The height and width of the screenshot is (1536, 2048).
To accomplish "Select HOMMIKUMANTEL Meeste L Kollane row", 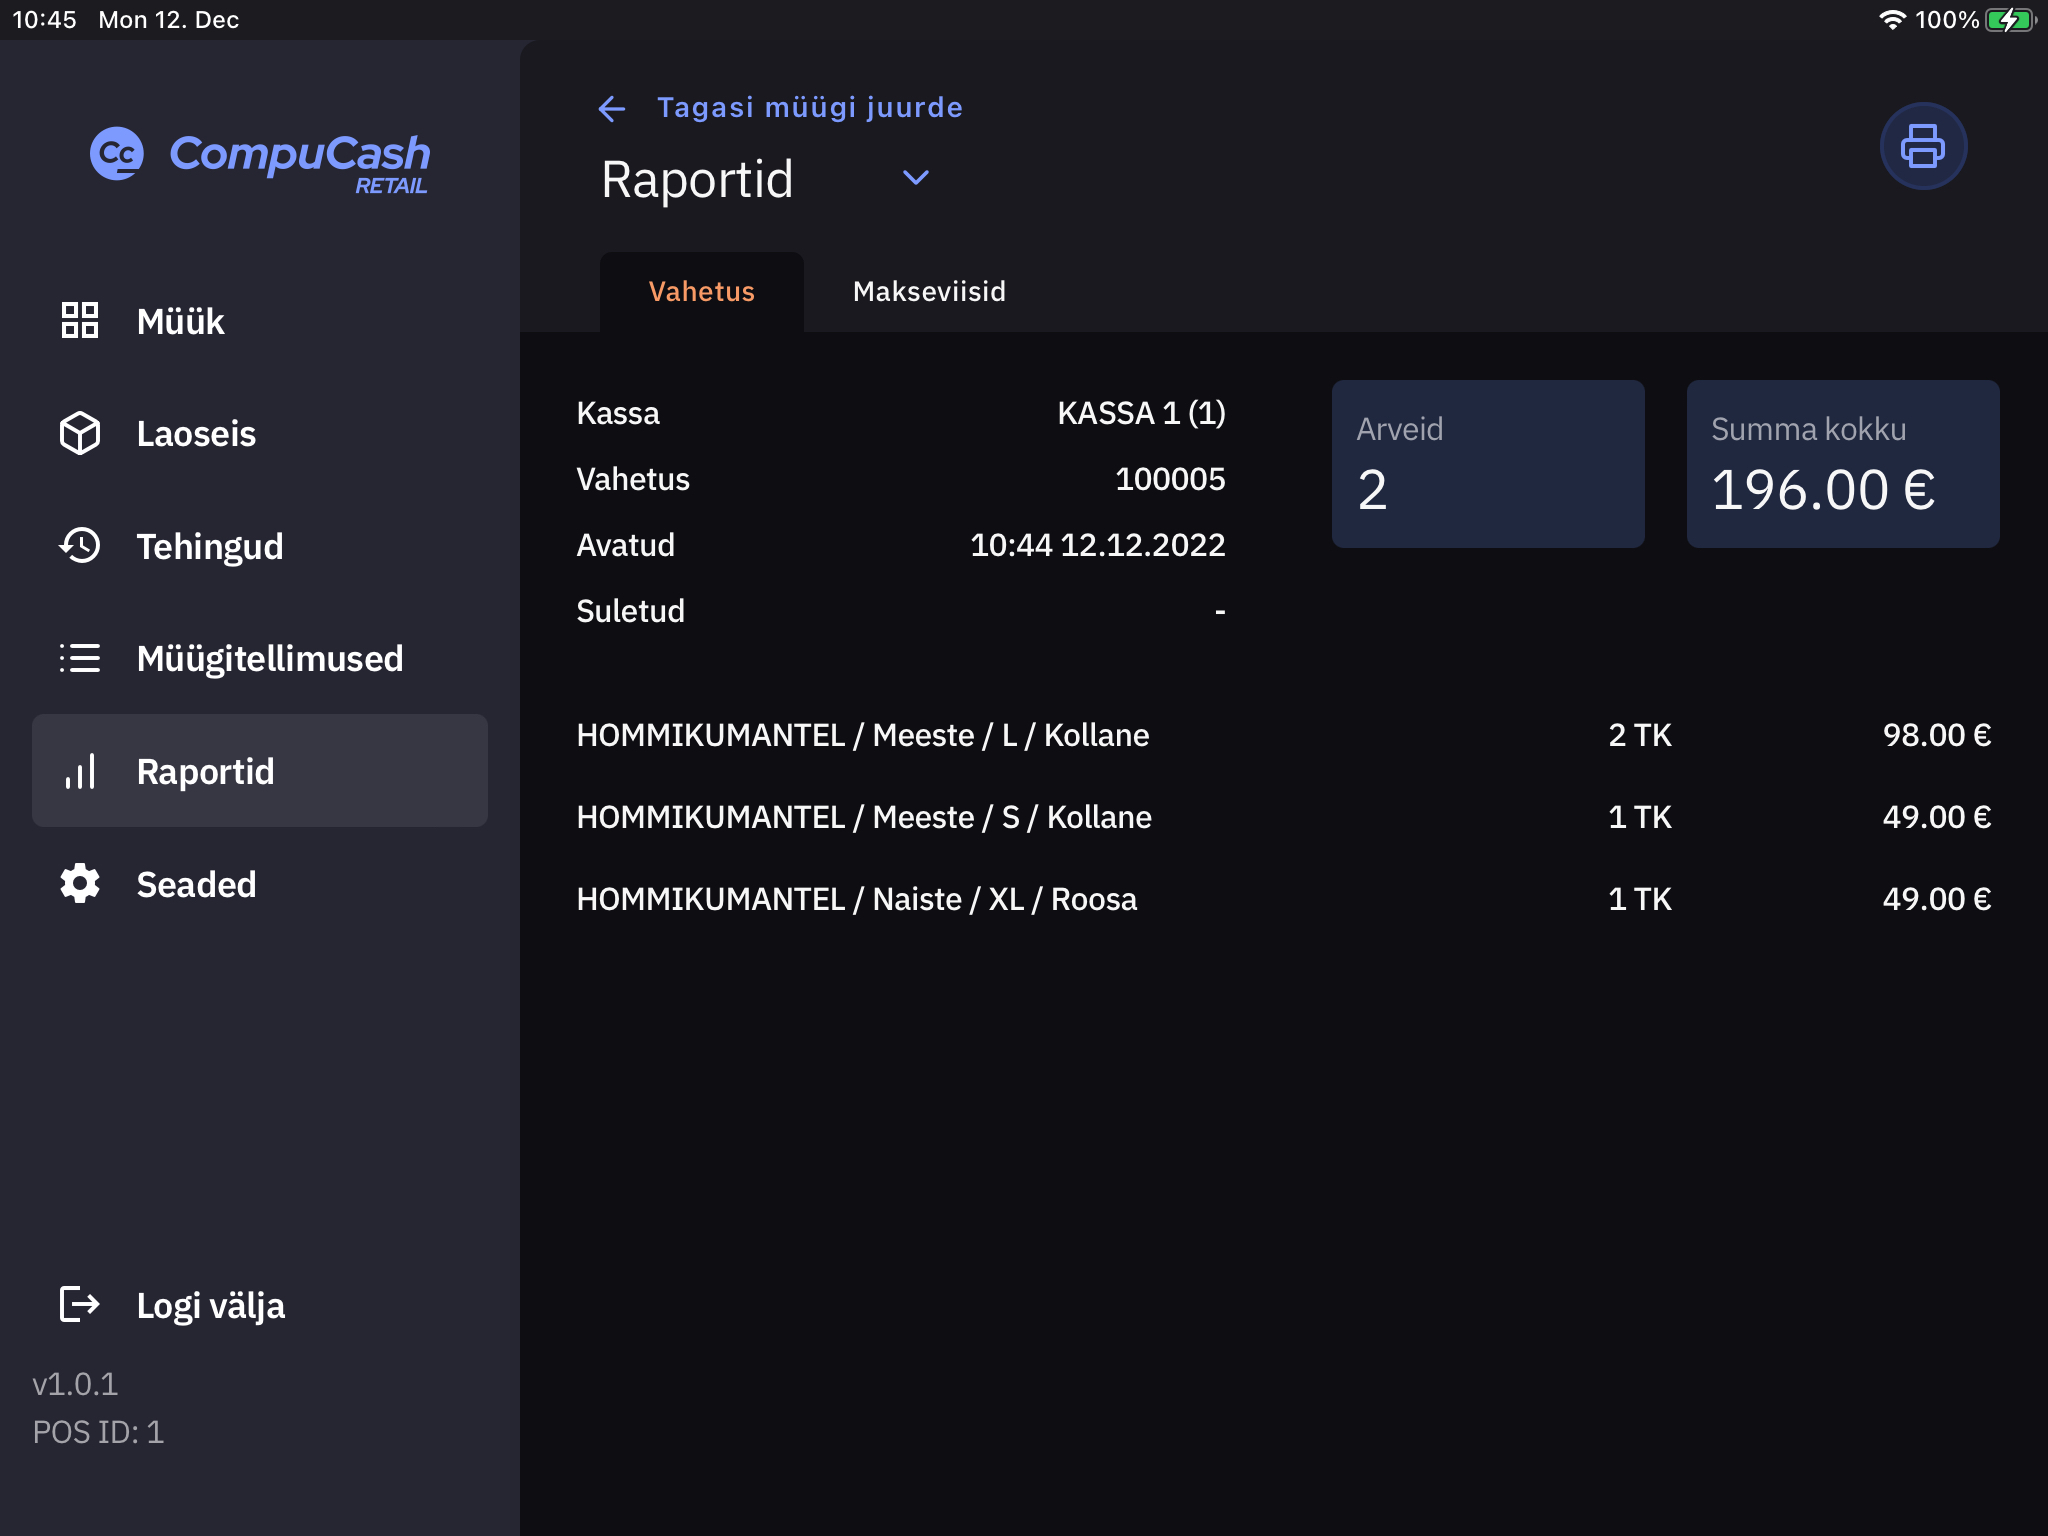I will (x=1283, y=735).
